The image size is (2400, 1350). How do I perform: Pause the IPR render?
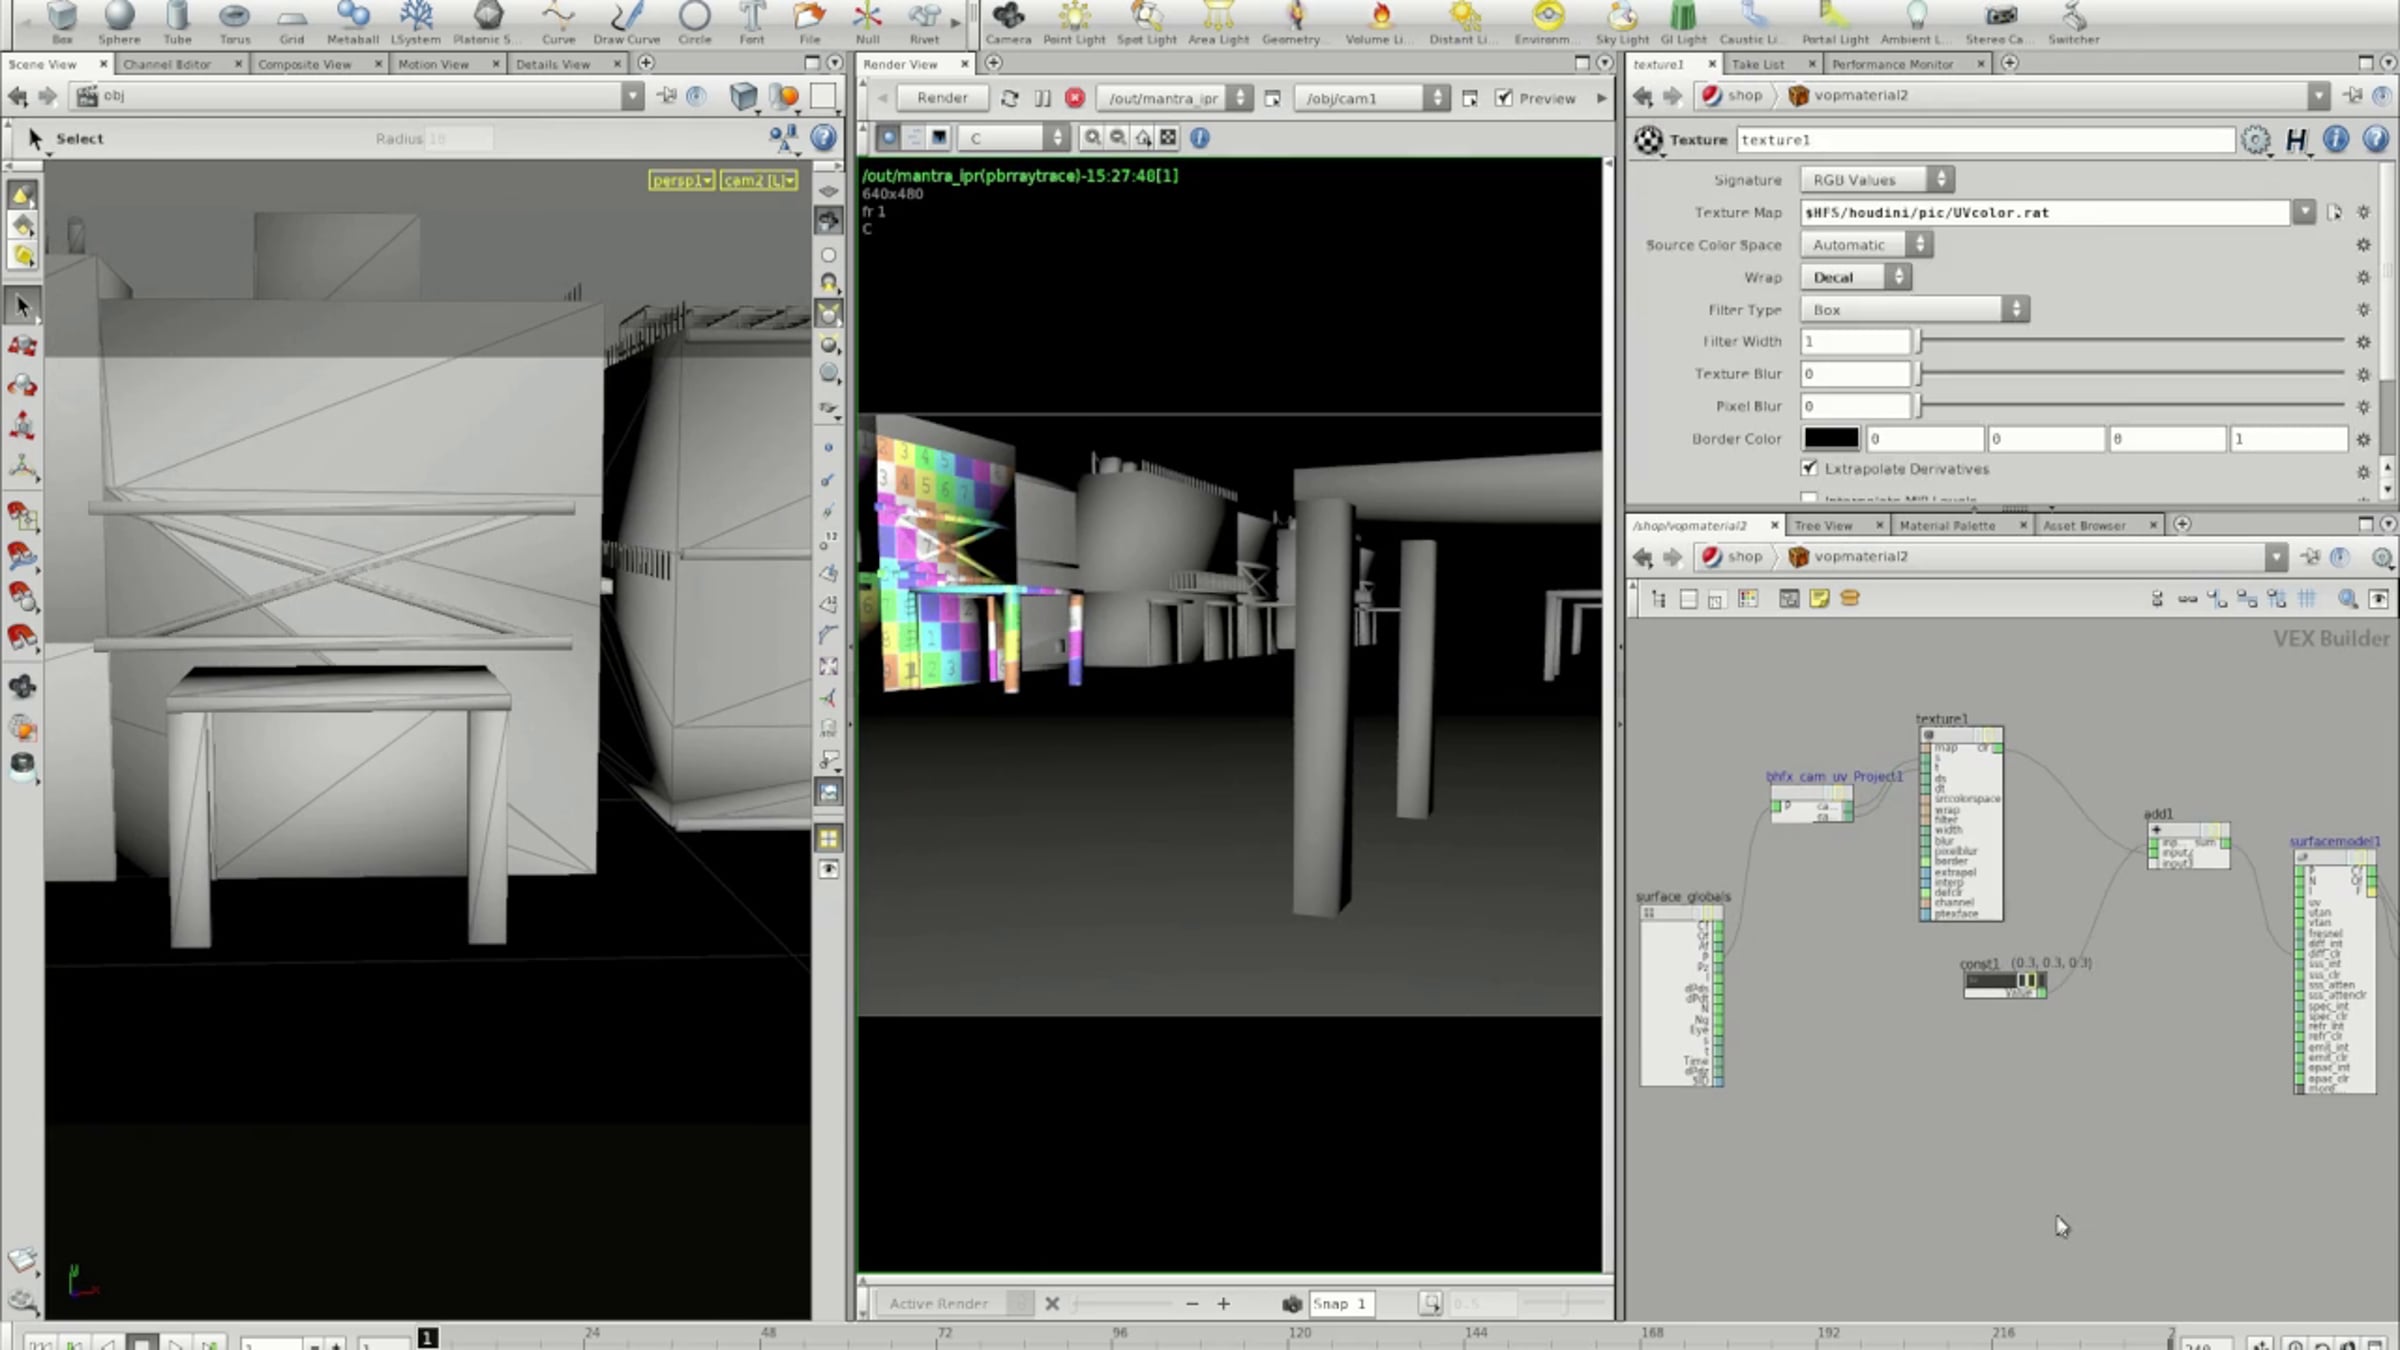(1042, 98)
